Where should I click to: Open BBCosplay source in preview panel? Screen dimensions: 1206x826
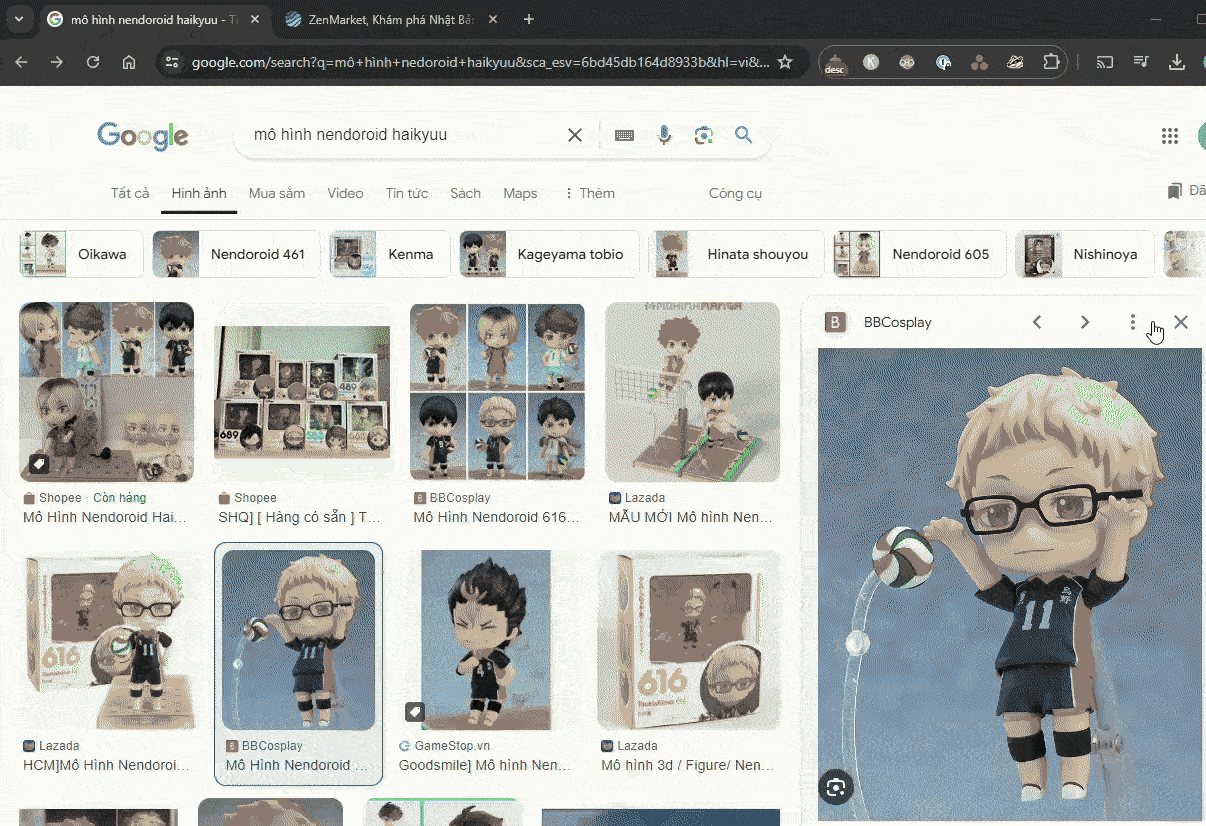coord(878,322)
